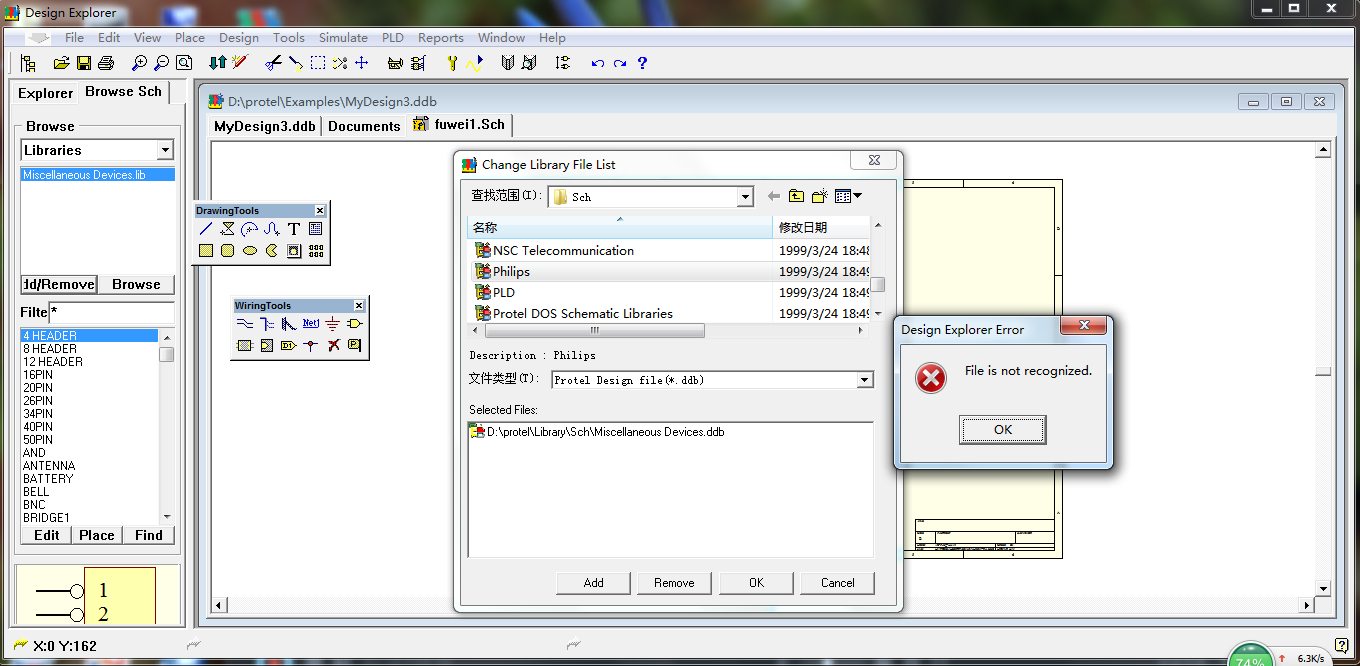Select the Text 'T' tool in DrawingTools

click(x=294, y=229)
